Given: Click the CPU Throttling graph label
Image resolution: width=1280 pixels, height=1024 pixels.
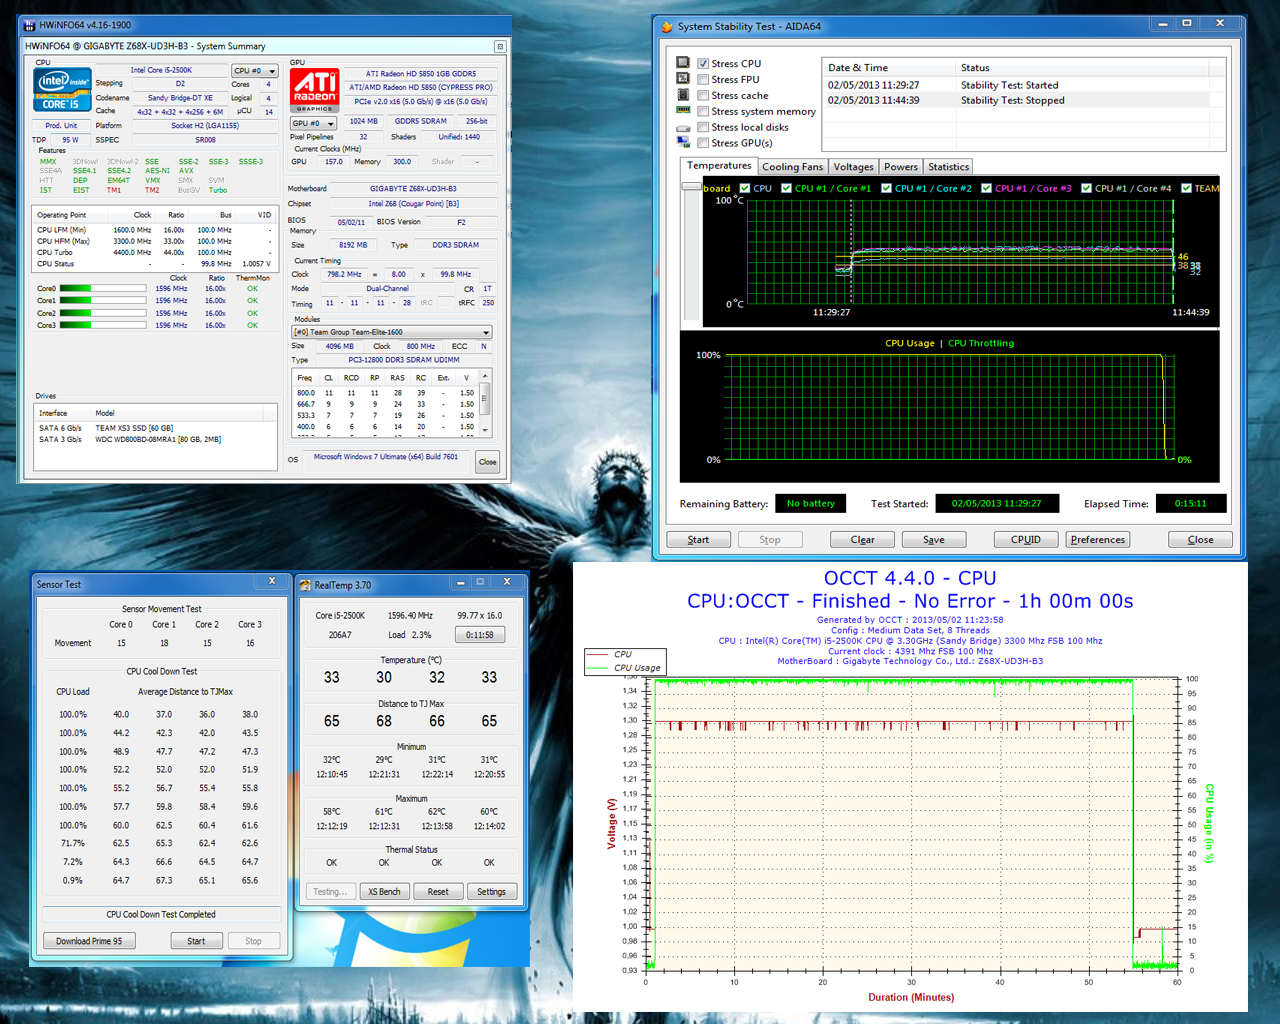Looking at the screenshot, I should (981, 343).
